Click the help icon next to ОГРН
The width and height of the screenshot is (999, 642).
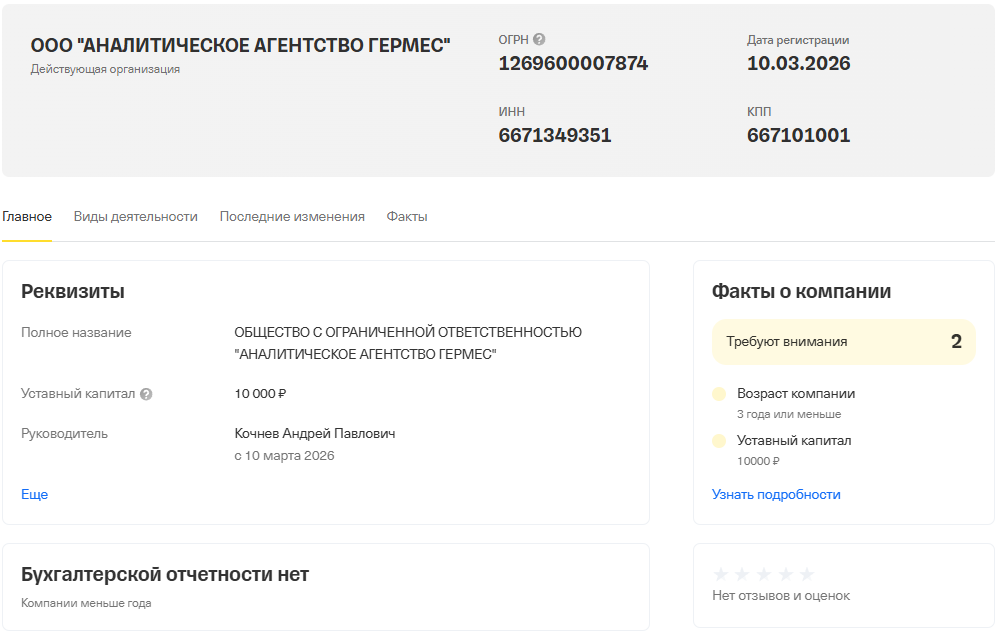[x=539, y=39]
